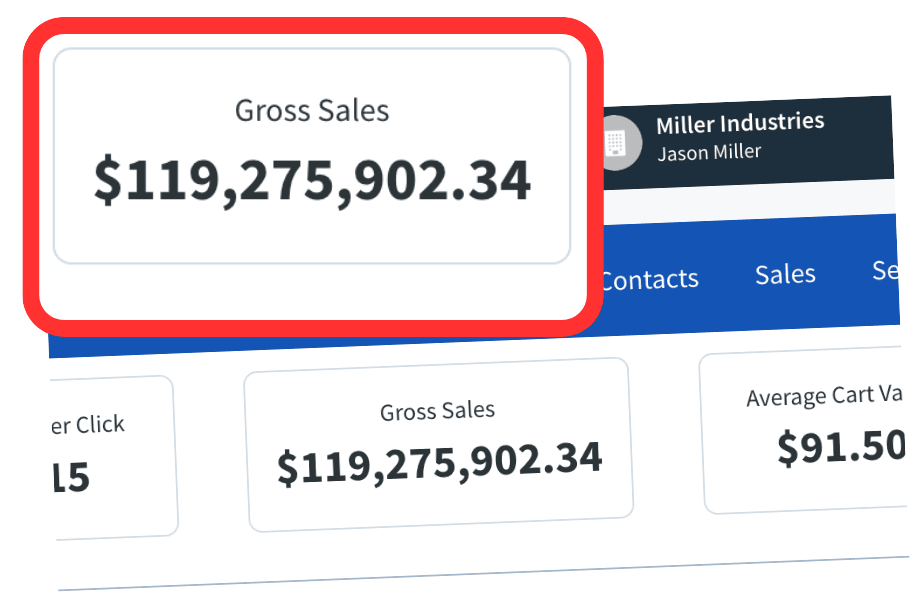Click the large $119,275,902.34 figure in callout

point(312,180)
